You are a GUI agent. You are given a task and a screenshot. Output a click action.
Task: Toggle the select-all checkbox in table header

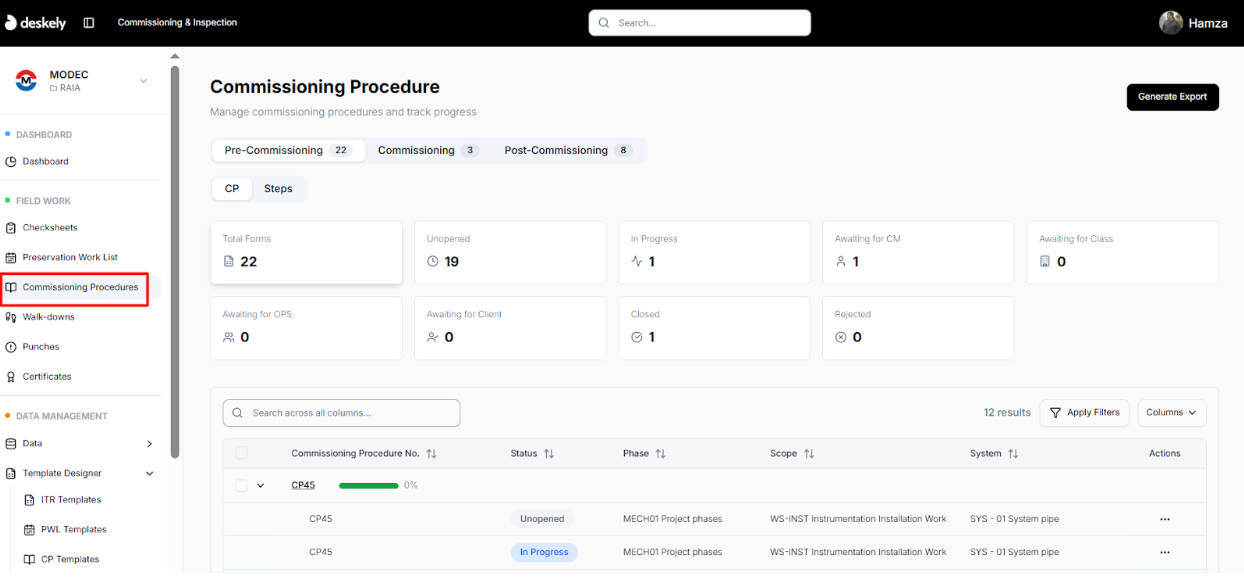tap(241, 453)
